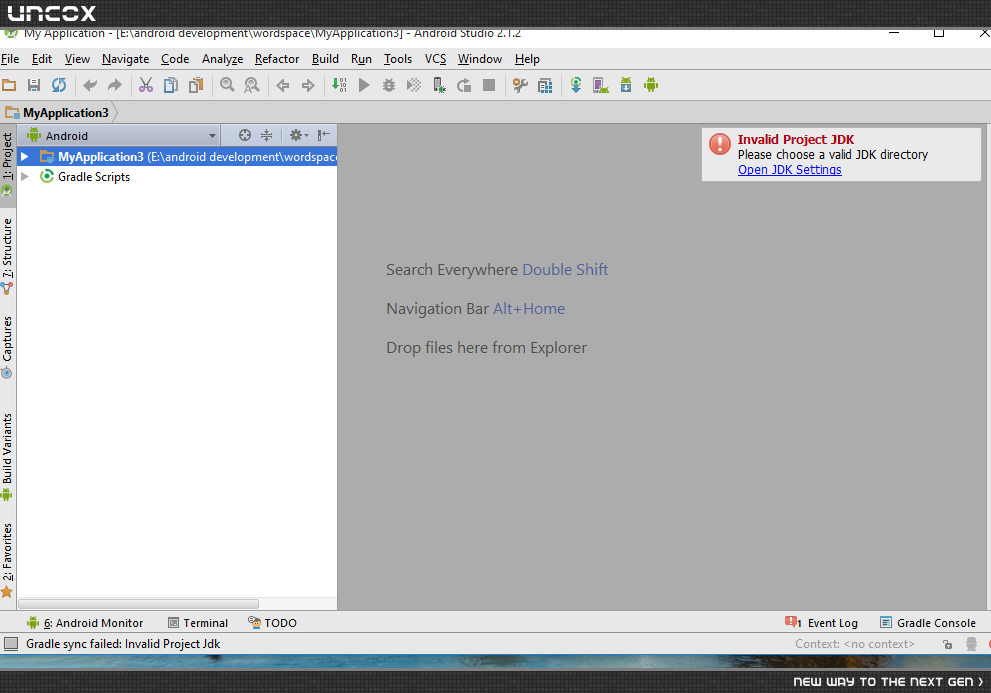Click the Collapse All icon in Project panel
Image resolution: width=991 pixels, height=693 pixels.
267,135
